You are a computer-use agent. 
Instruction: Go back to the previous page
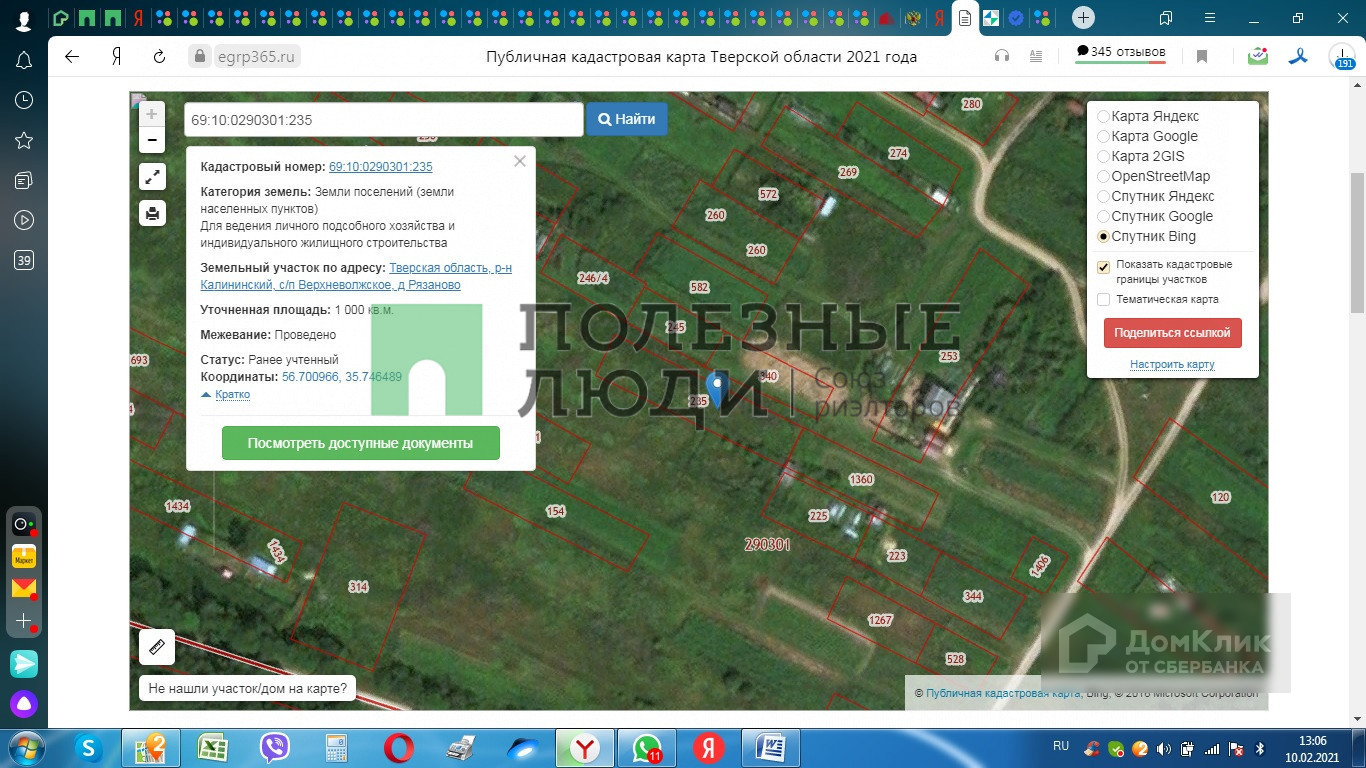coord(72,57)
